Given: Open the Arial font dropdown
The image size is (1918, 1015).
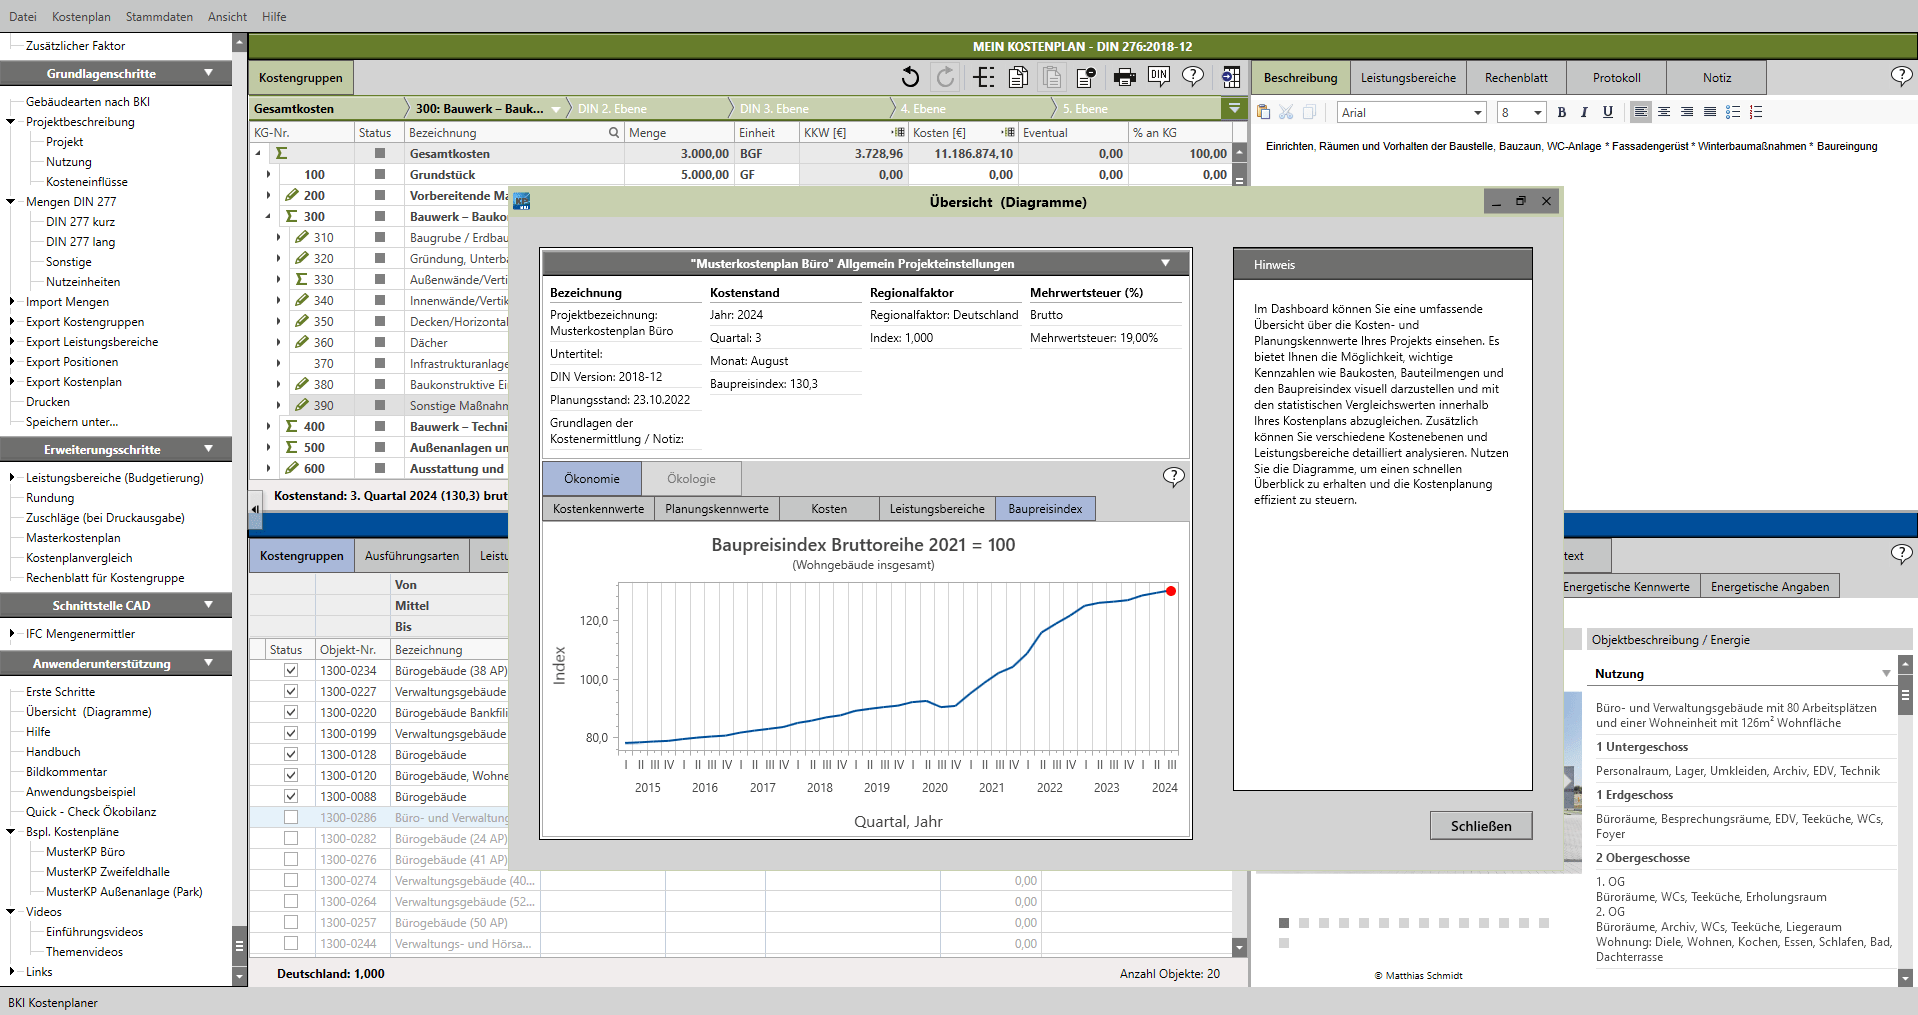Looking at the screenshot, I should pos(1477,113).
